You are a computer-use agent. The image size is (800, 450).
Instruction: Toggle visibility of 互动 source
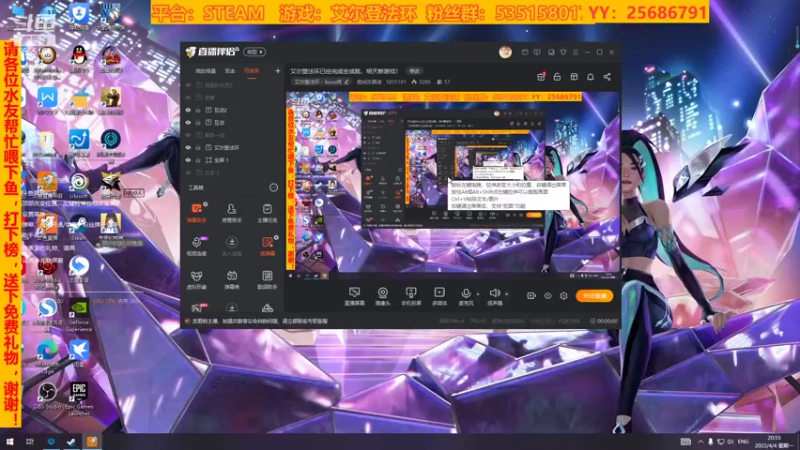(x=188, y=122)
